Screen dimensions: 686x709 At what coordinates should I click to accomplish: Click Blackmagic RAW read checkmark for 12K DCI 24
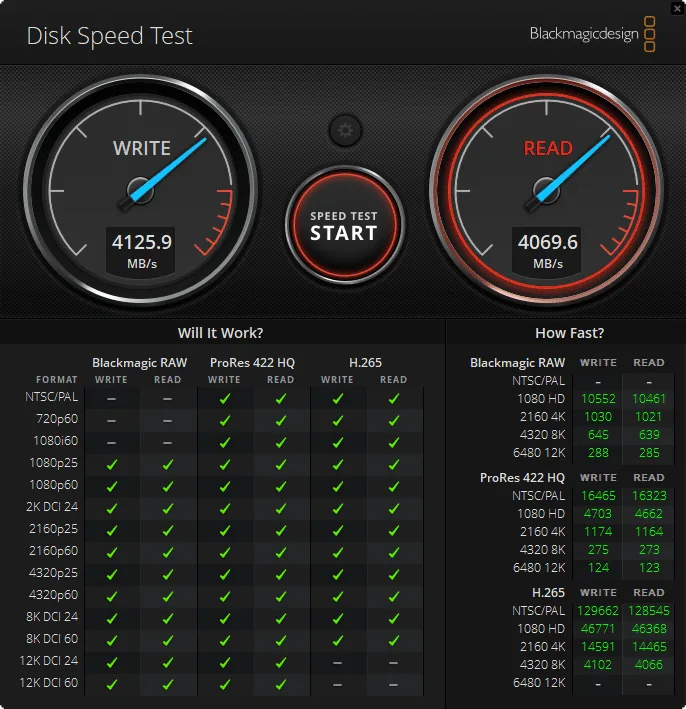tap(168, 663)
